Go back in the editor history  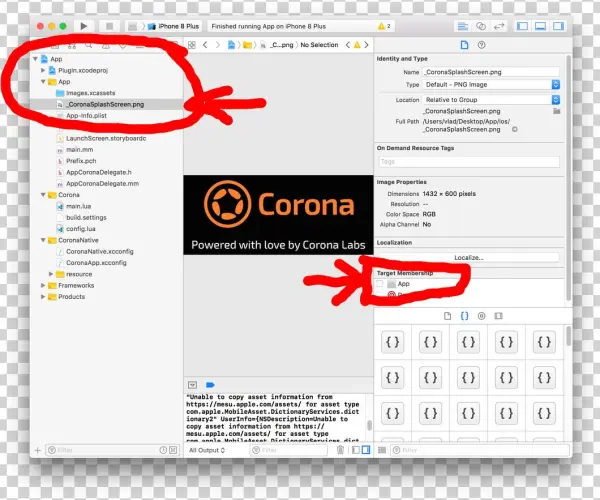pyautogui.click(x=205, y=45)
